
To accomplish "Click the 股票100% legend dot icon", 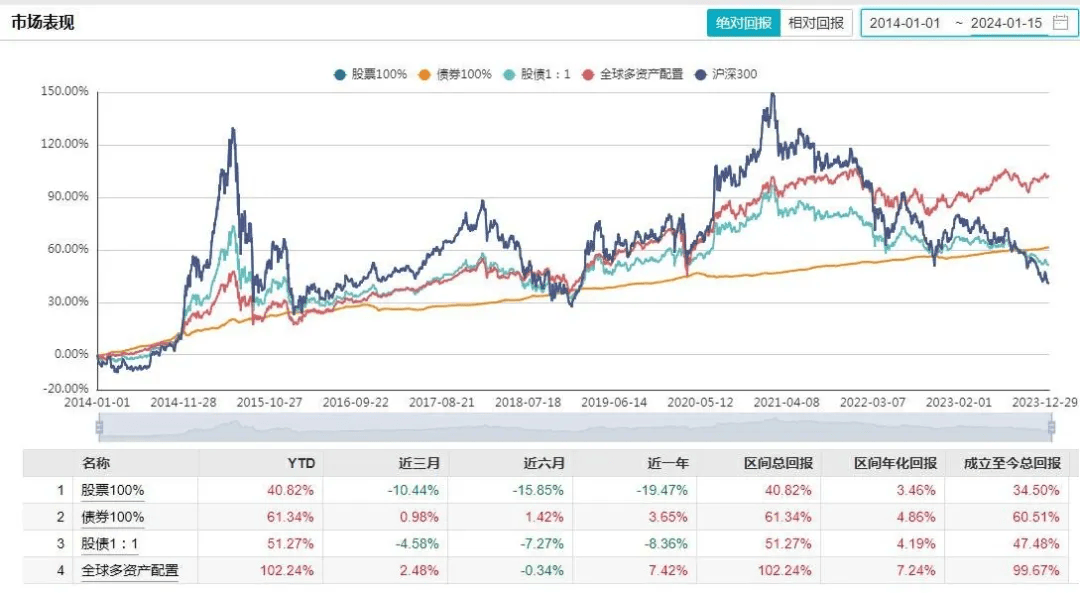I will coord(341,73).
